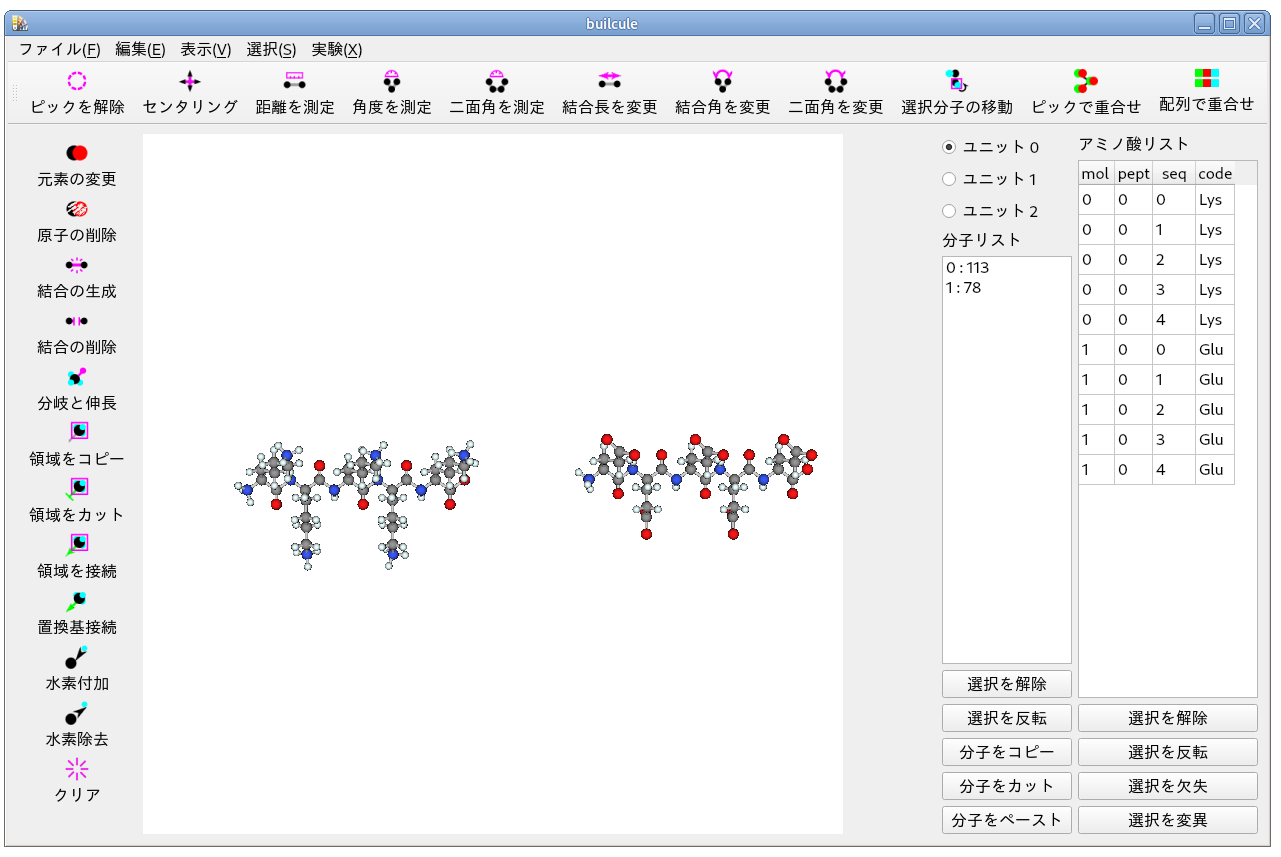1281x857 pixels.
Task: Choose the ユニット 2 radio button
Action: 949,211
